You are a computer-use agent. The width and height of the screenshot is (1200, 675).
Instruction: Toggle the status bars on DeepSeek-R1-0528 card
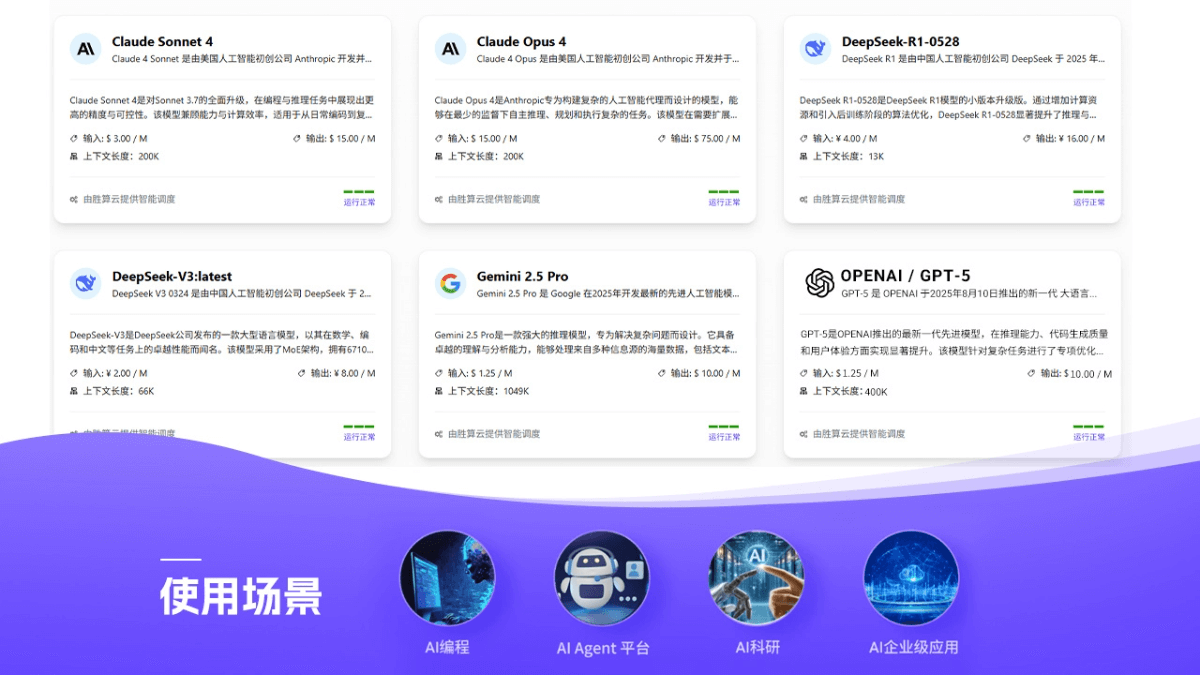1088,193
